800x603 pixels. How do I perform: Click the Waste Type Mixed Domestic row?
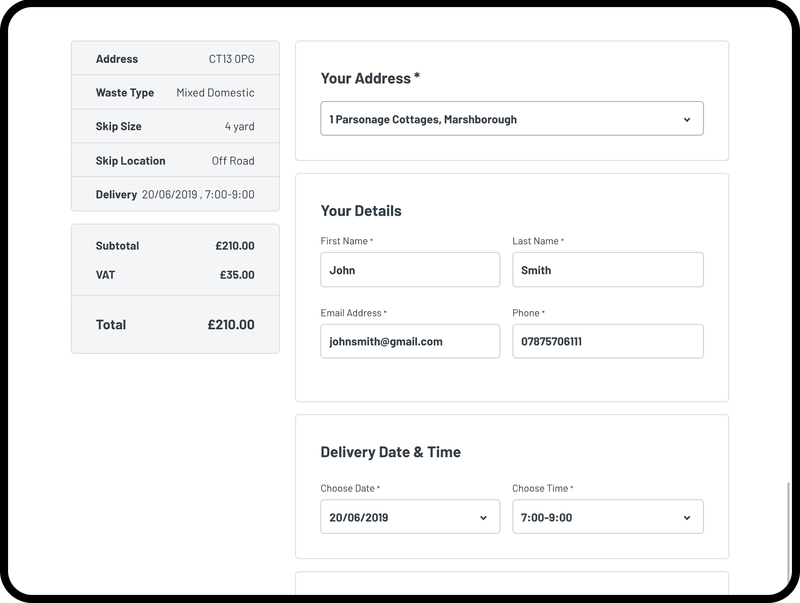tap(175, 91)
